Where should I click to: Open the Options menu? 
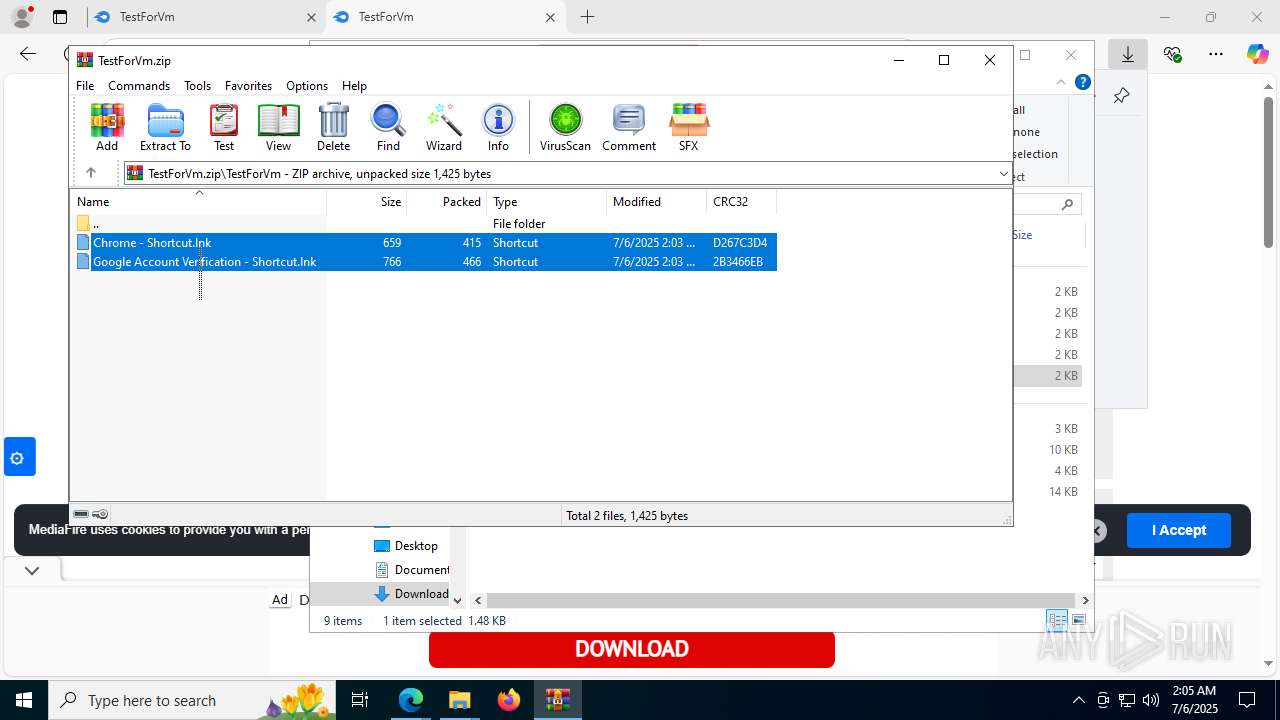click(307, 86)
